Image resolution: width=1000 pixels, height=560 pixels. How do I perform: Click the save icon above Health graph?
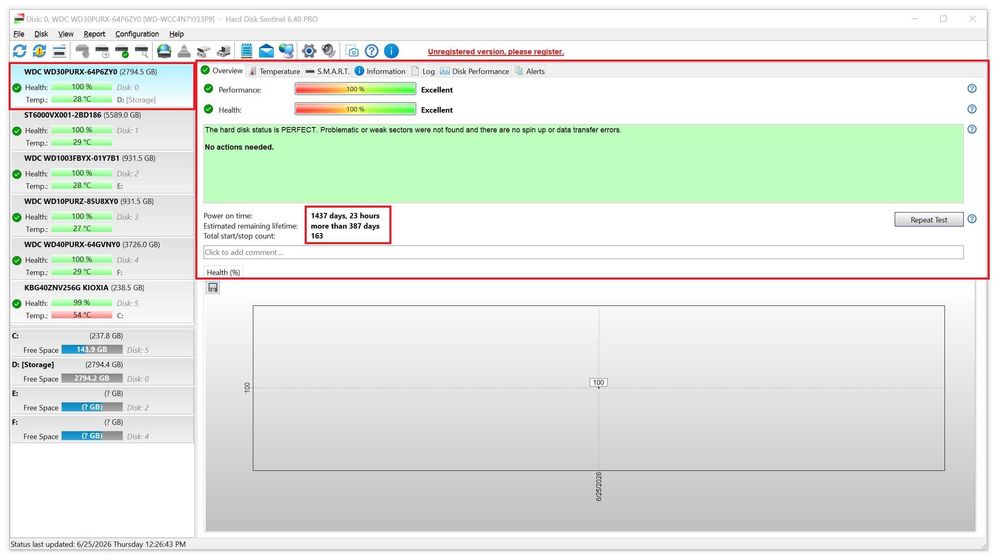213,288
